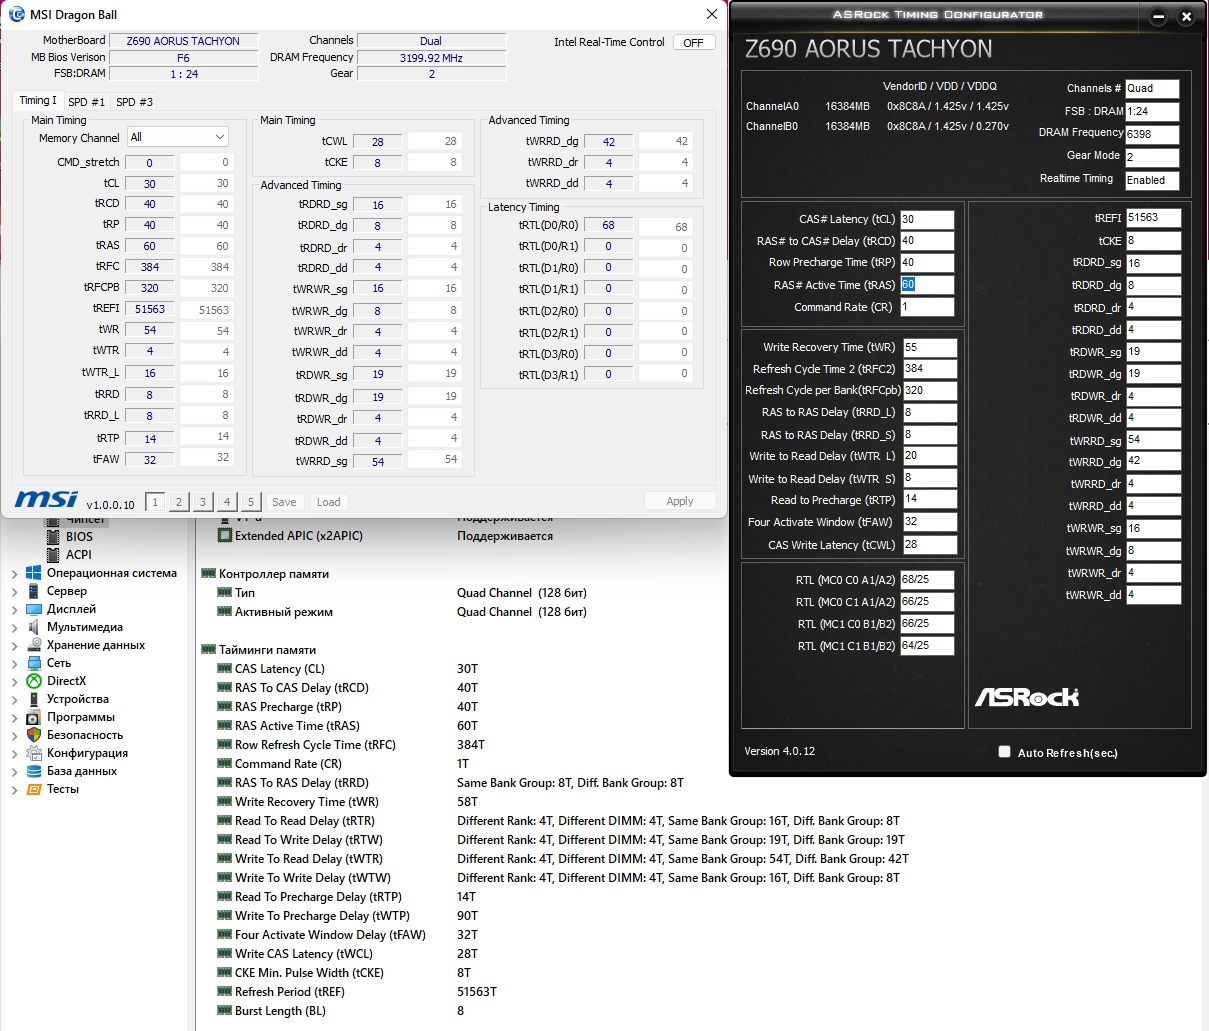Select profile slot 4 button
The height and width of the screenshot is (1031, 1209).
227,502
